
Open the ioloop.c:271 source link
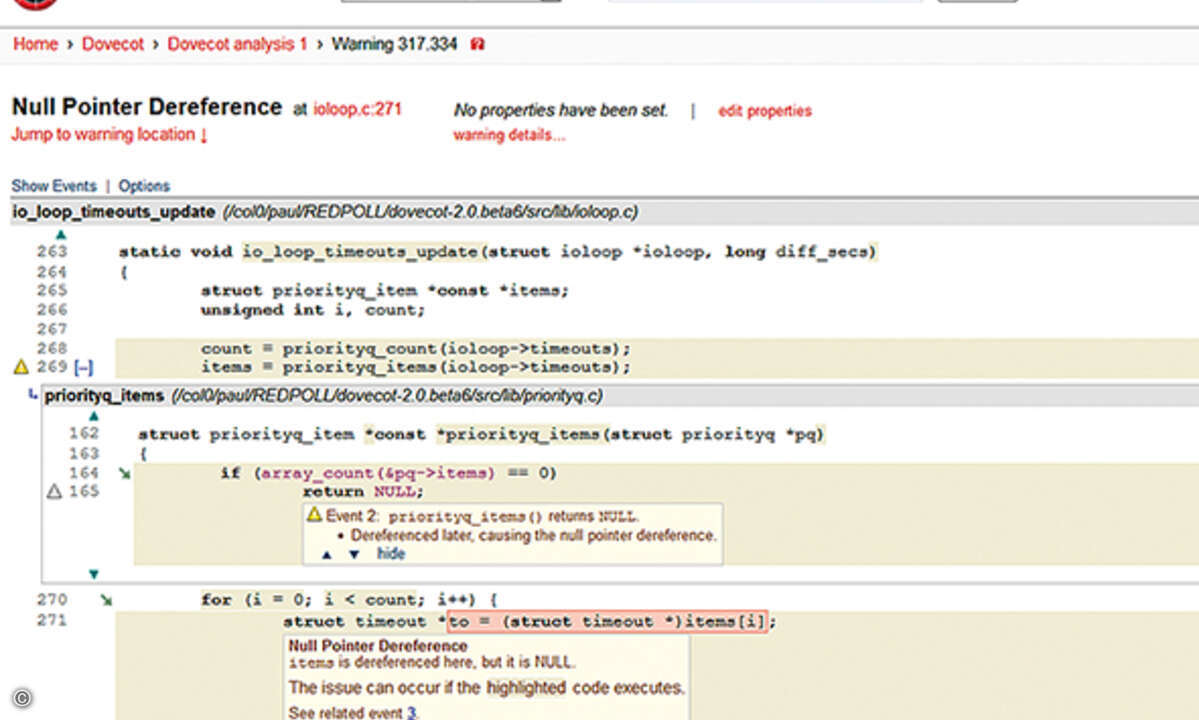pos(357,109)
